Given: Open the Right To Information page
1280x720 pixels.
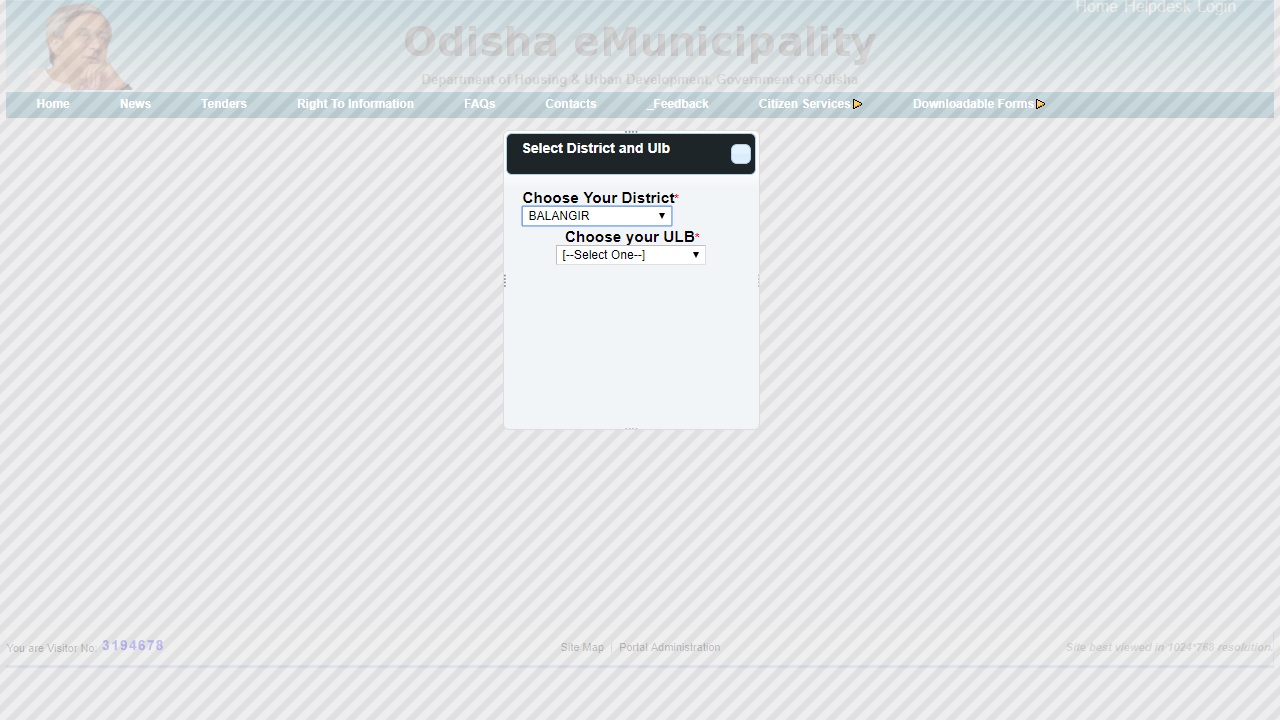Looking at the screenshot, I should click(355, 104).
